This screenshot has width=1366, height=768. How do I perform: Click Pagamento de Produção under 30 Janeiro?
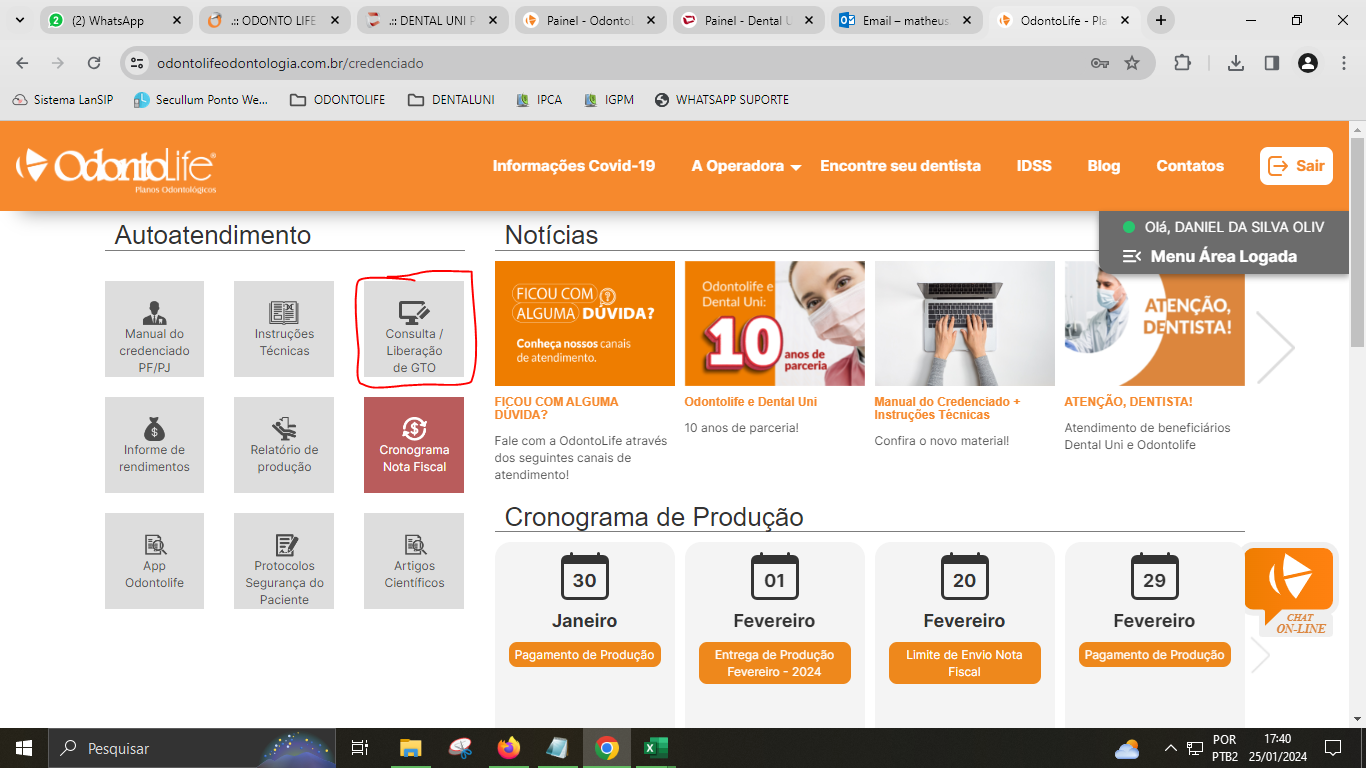[x=585, y=655]
